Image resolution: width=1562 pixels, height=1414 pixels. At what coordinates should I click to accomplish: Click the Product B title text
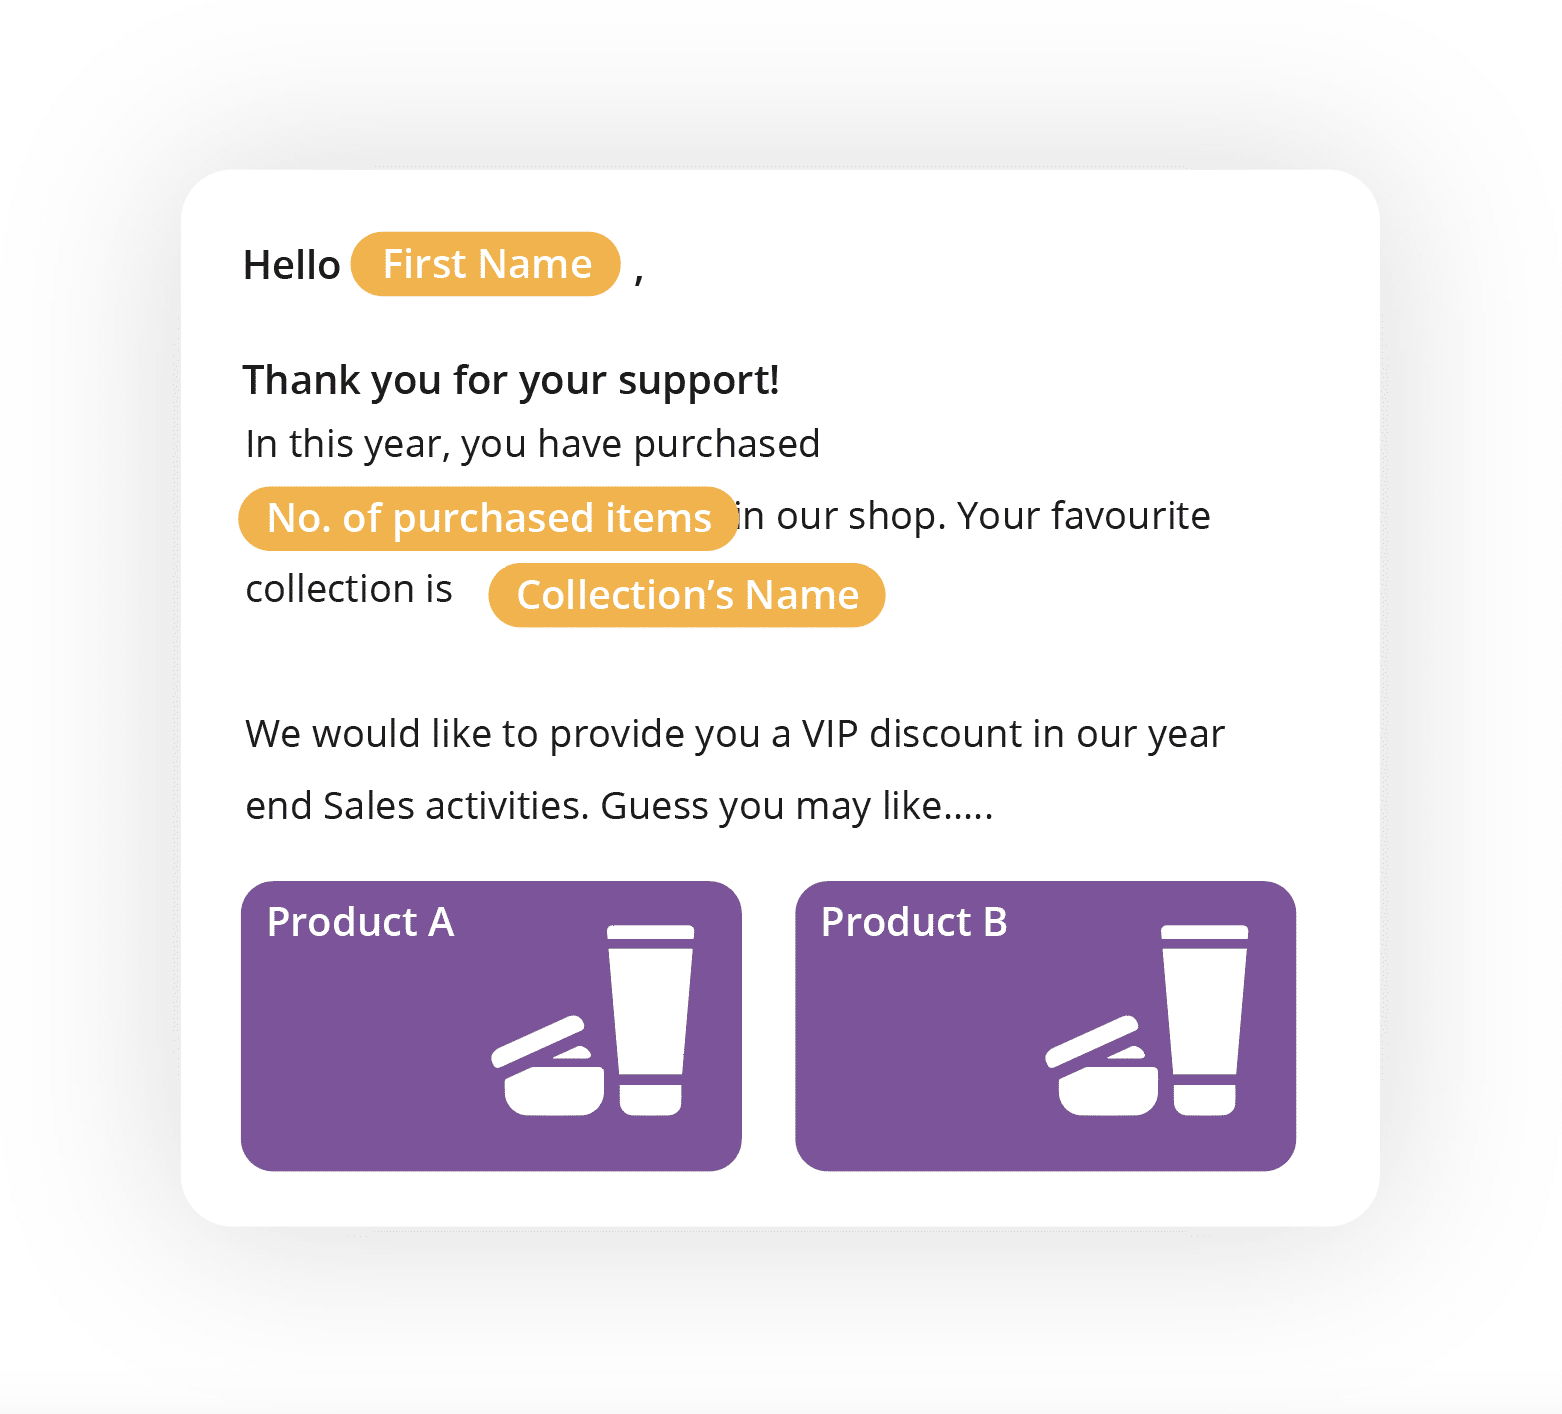click(914, 922)
